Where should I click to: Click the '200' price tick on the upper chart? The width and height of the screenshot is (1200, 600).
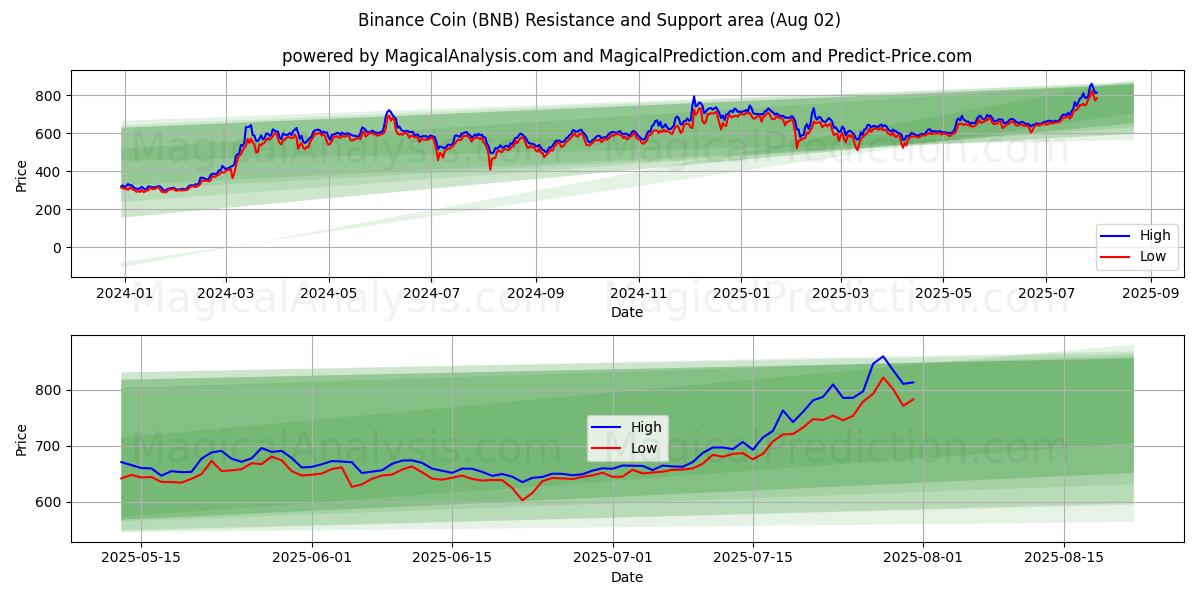[50, 210]
